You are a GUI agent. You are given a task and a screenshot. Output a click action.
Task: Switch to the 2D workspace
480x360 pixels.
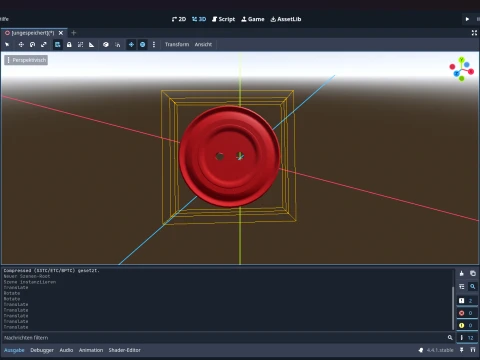[x=179, y=19]
